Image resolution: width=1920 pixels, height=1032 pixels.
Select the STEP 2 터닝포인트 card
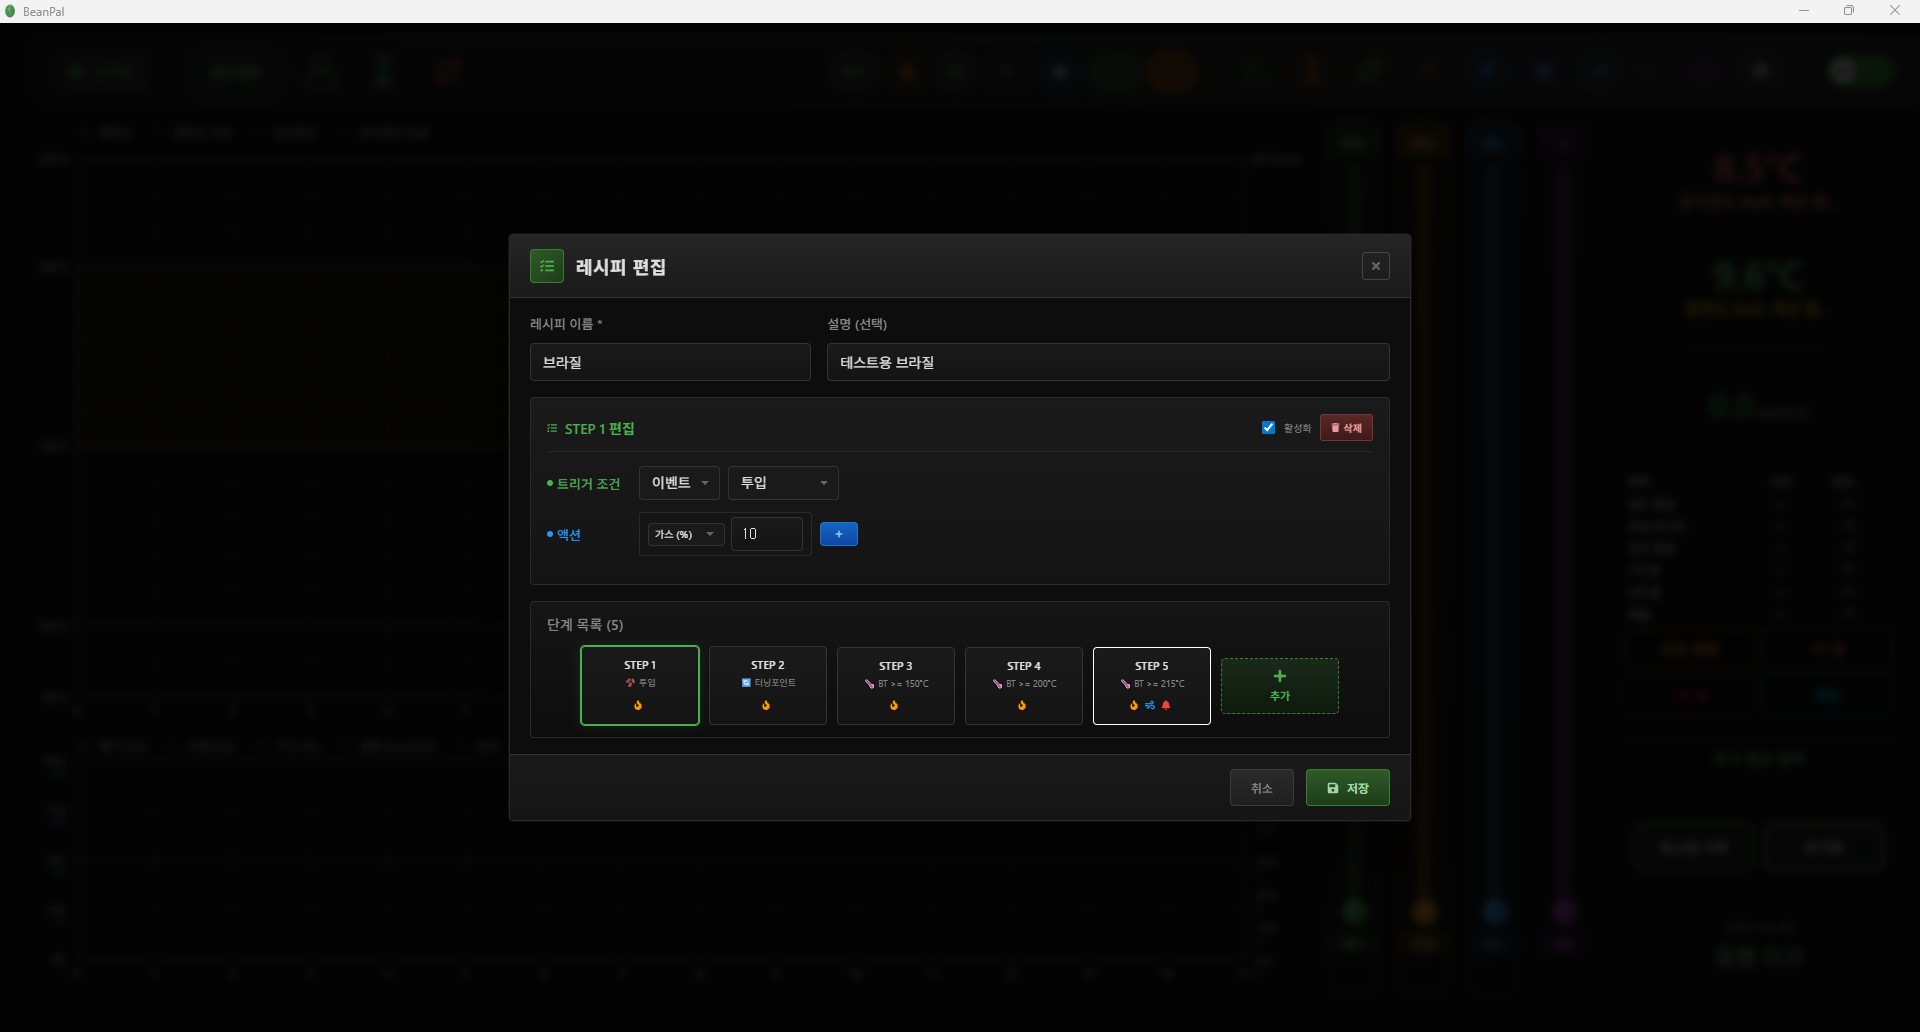pyautogui.click(x=767, y=686)
